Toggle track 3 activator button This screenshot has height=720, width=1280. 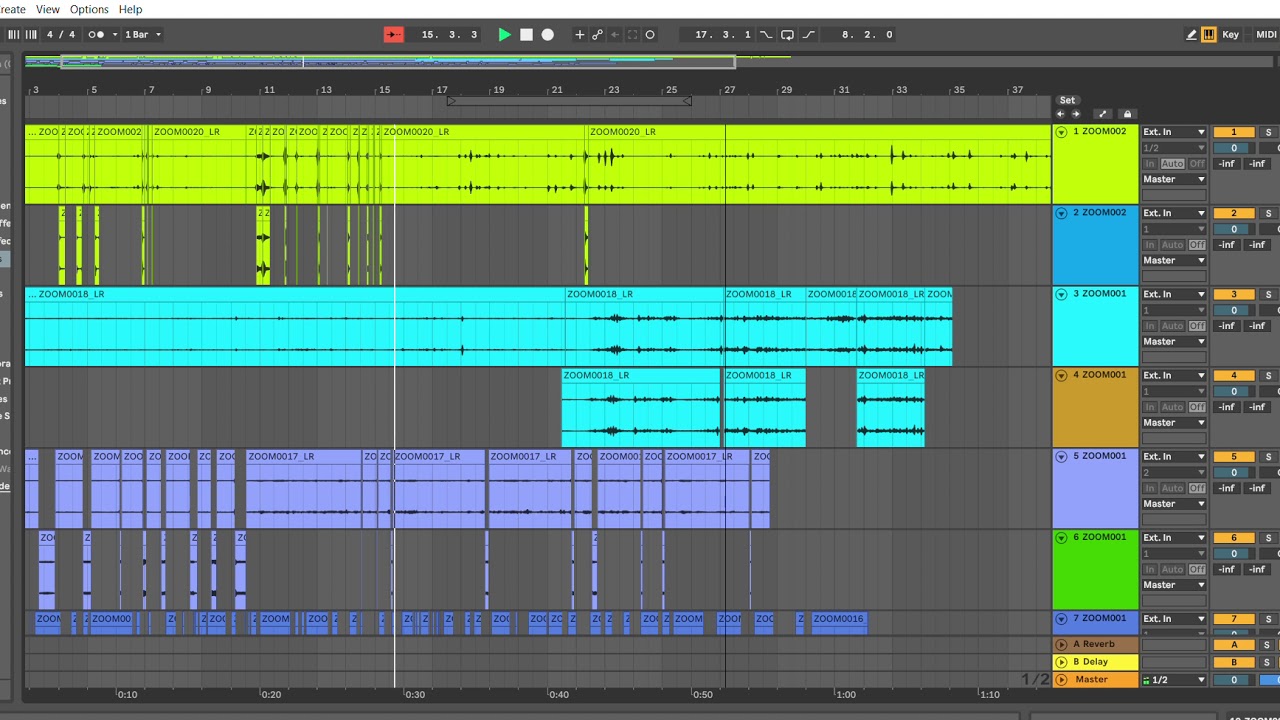point(1233,294)
